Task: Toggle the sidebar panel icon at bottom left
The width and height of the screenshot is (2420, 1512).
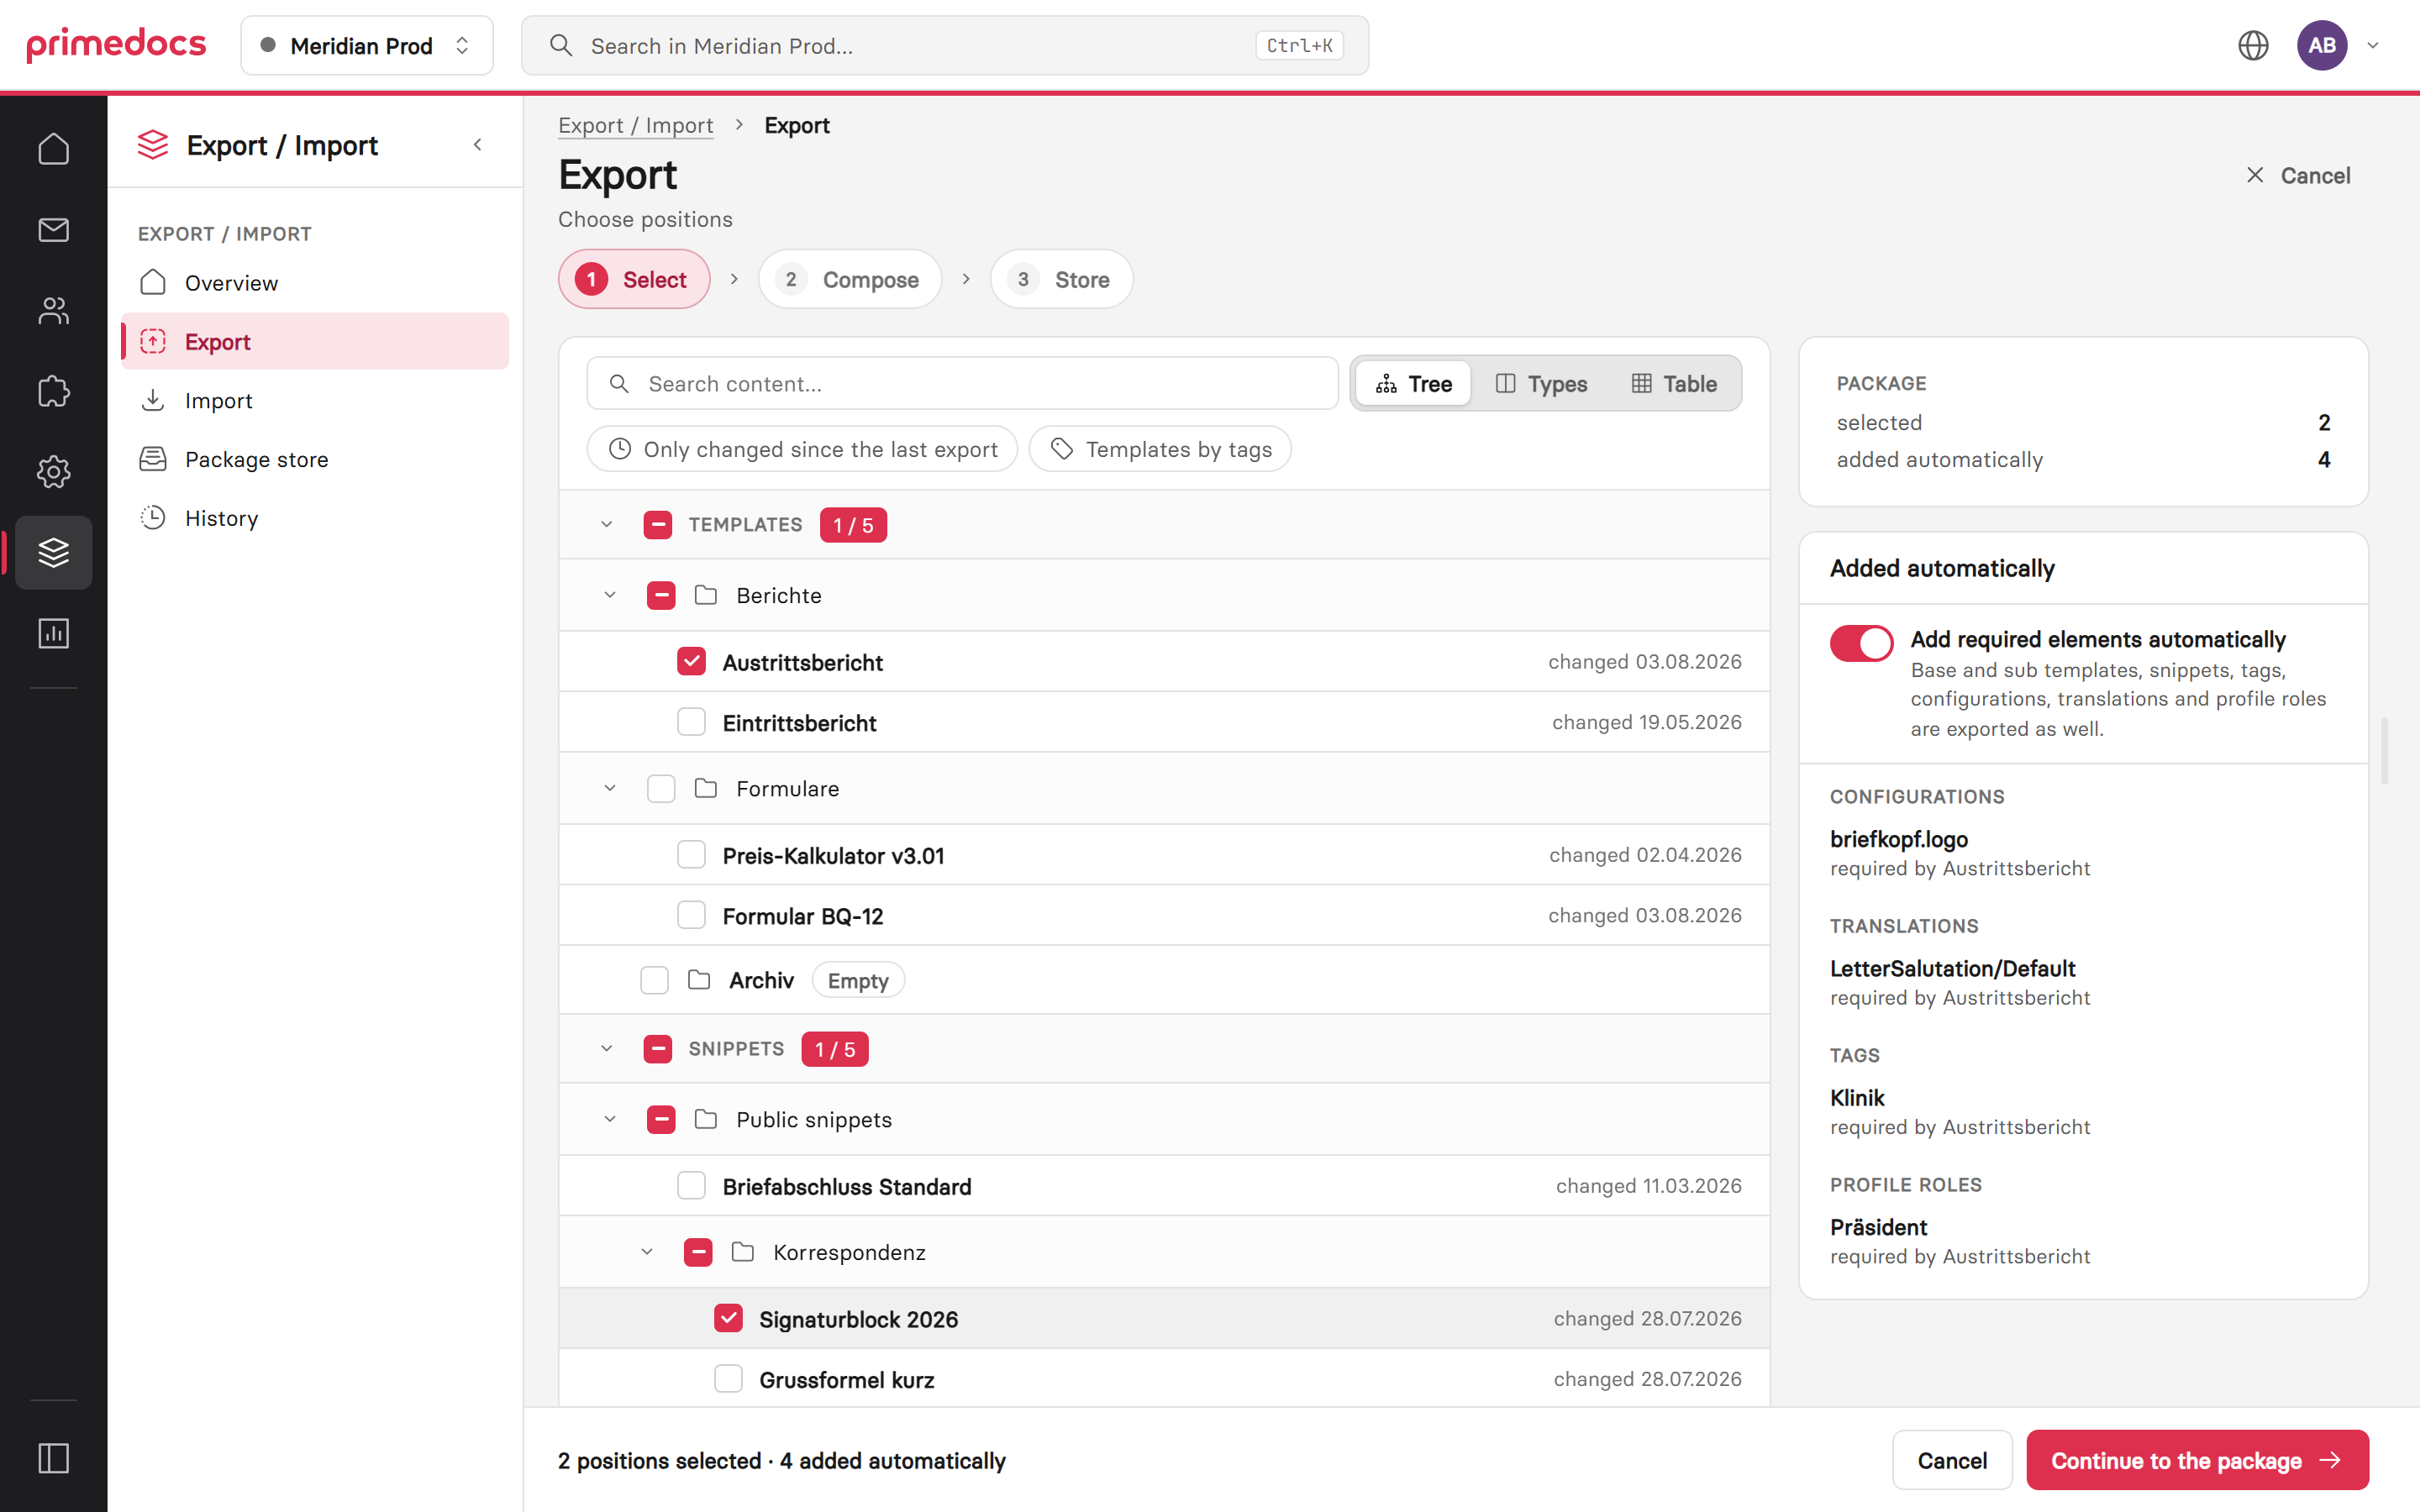Action: coord(53,1458)
